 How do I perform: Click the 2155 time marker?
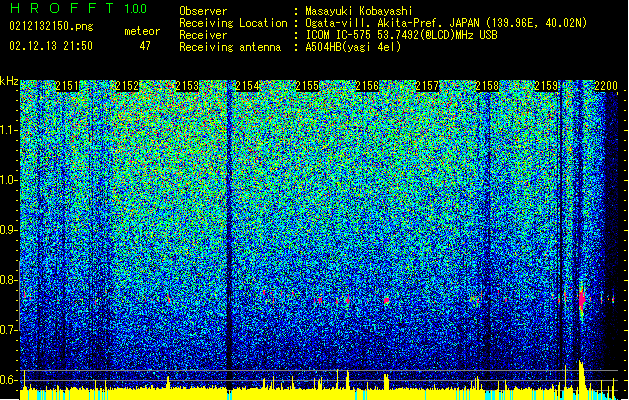pyautogui.click(x=307, y=86)
